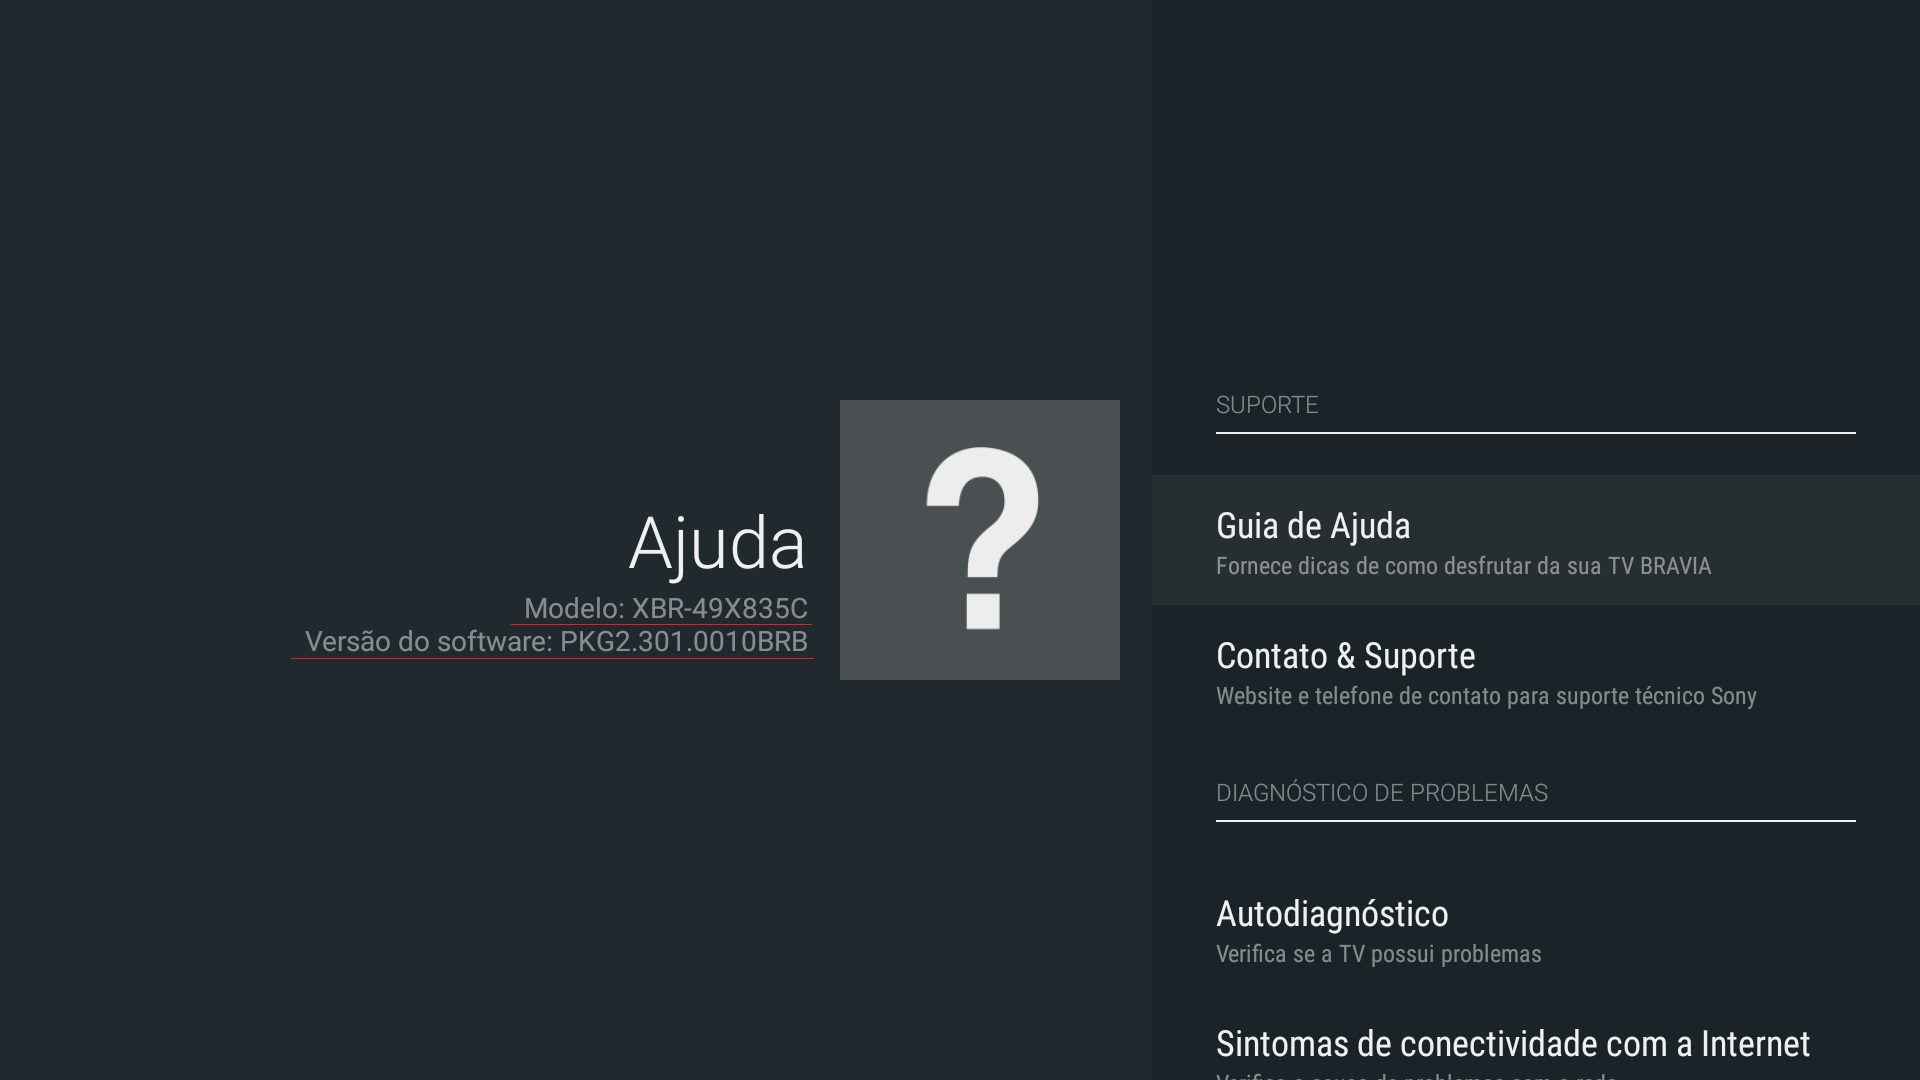
Task: Click the "Fornece dicas de como desfrutar" description
Action: [x=1462, y=566]
